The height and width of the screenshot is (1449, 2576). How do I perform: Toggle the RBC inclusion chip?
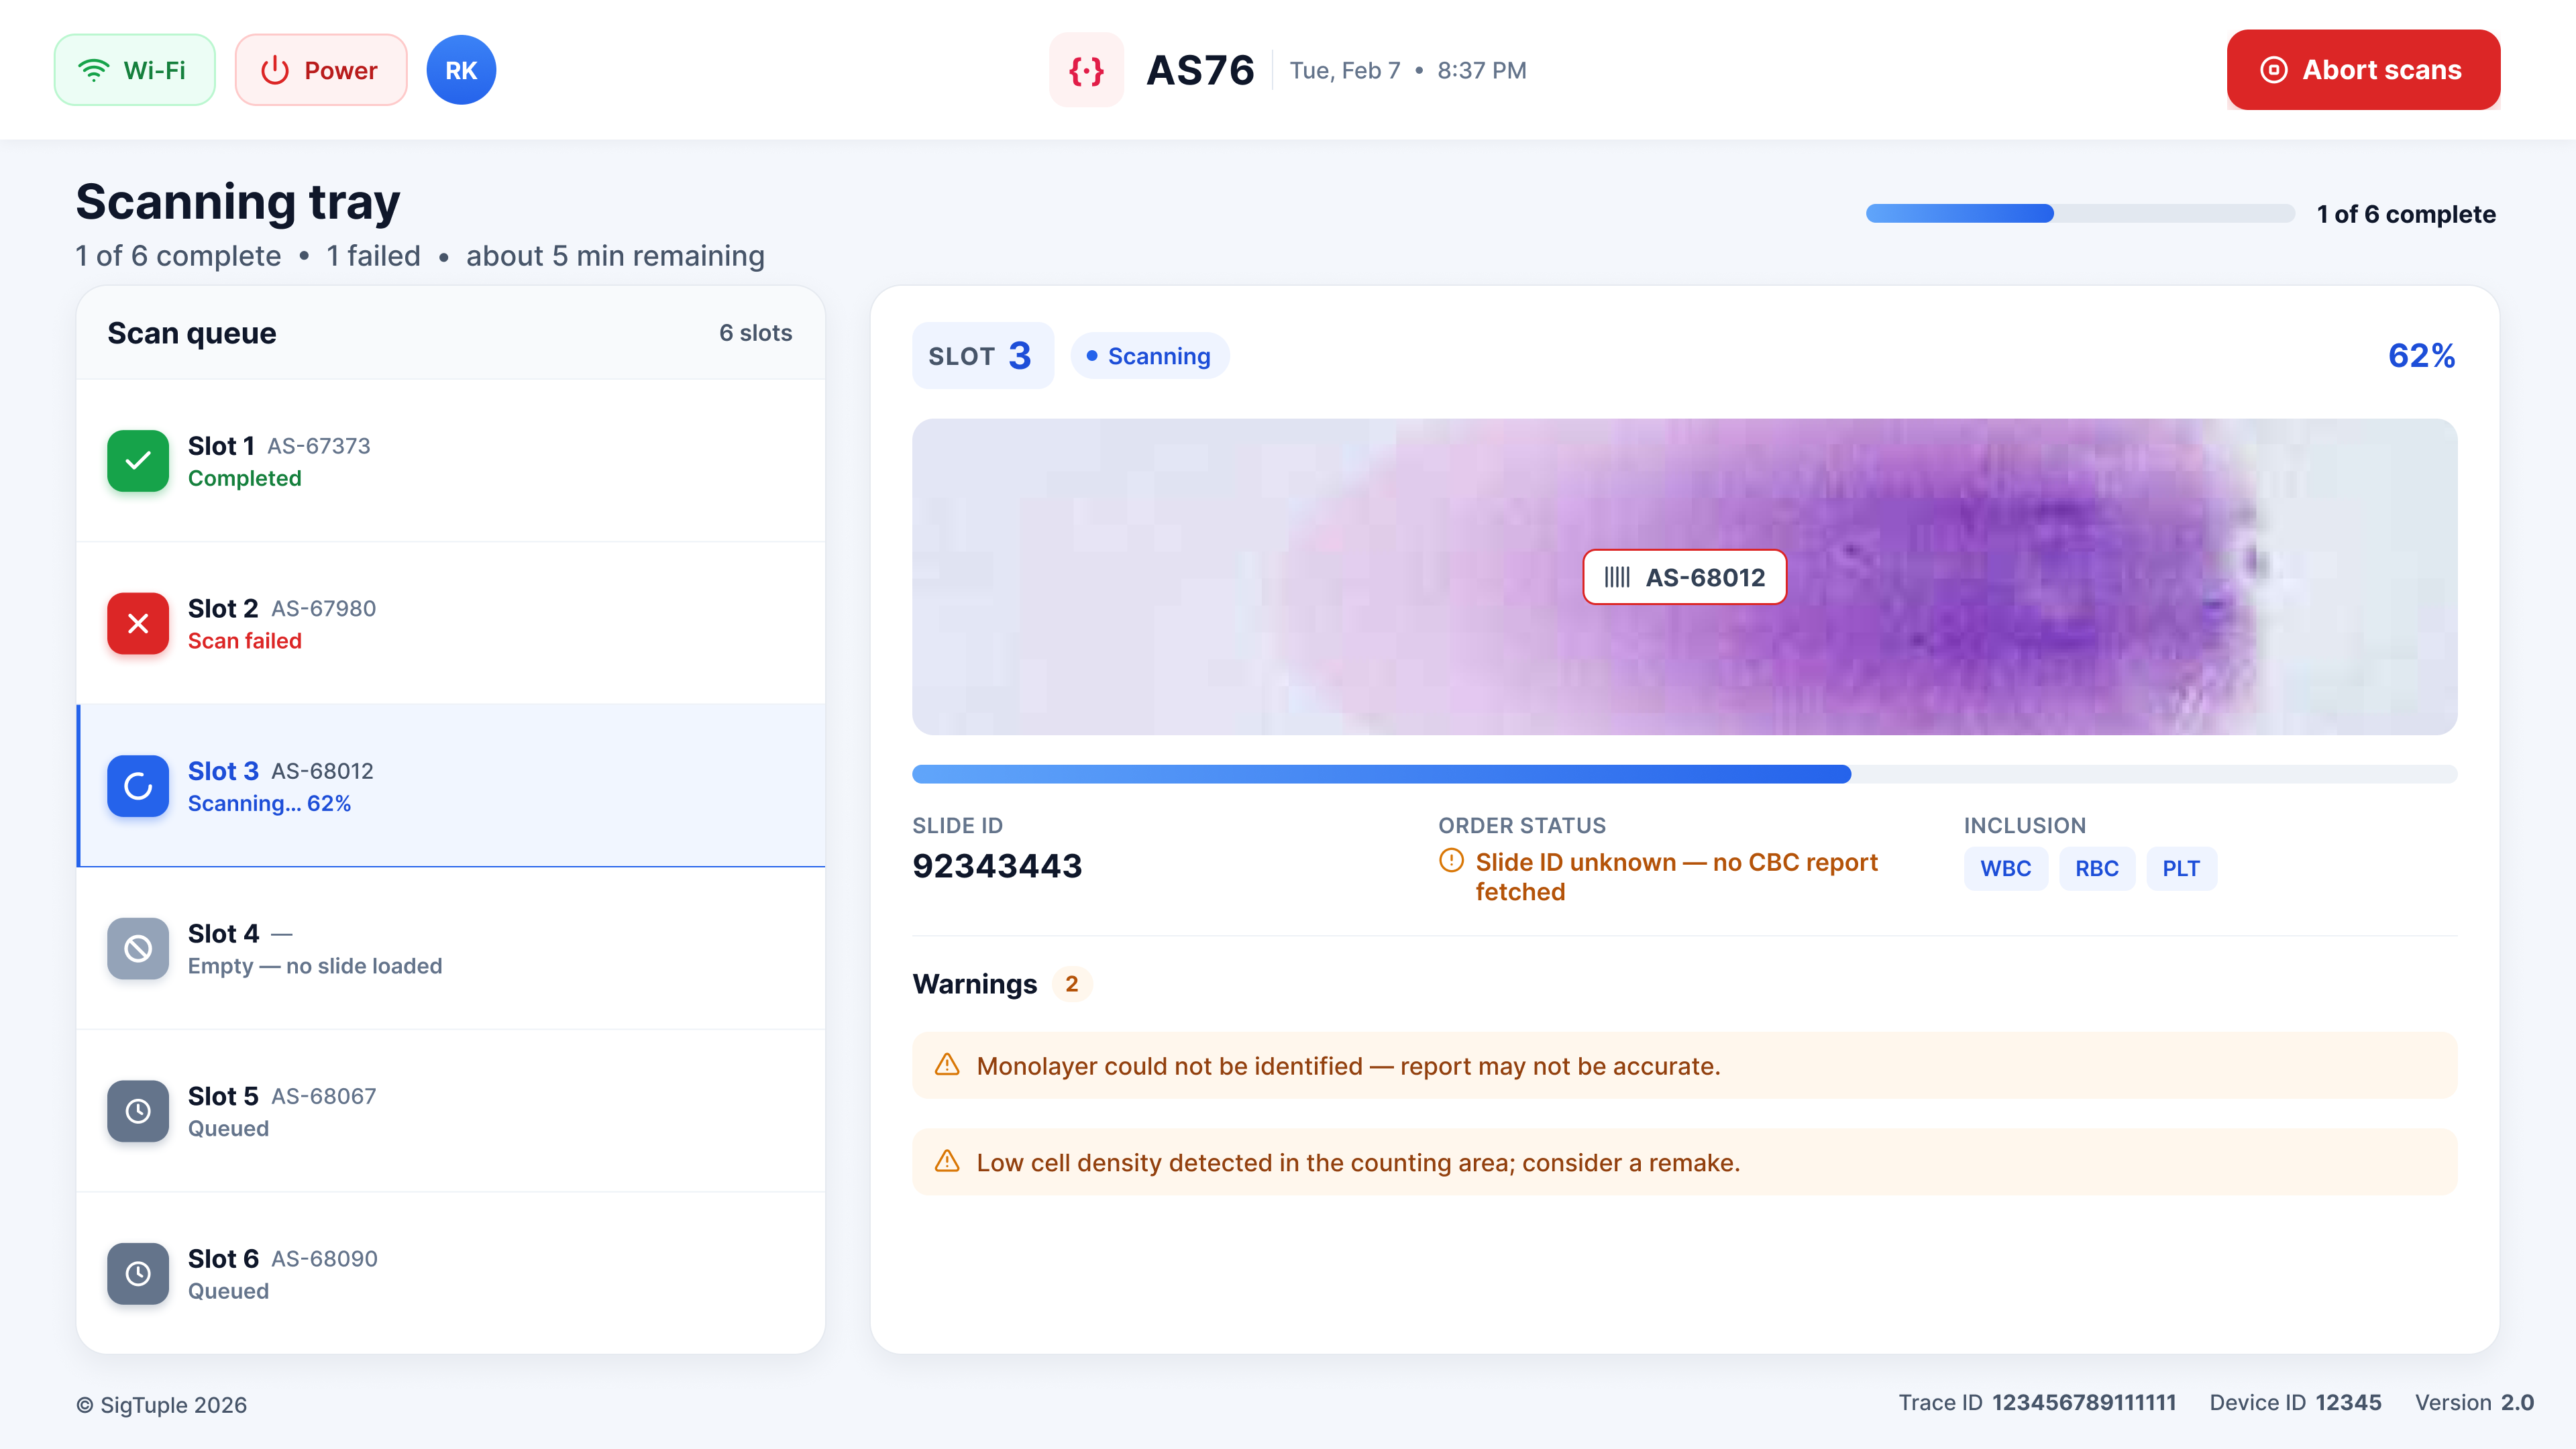tap(2096, 869)
